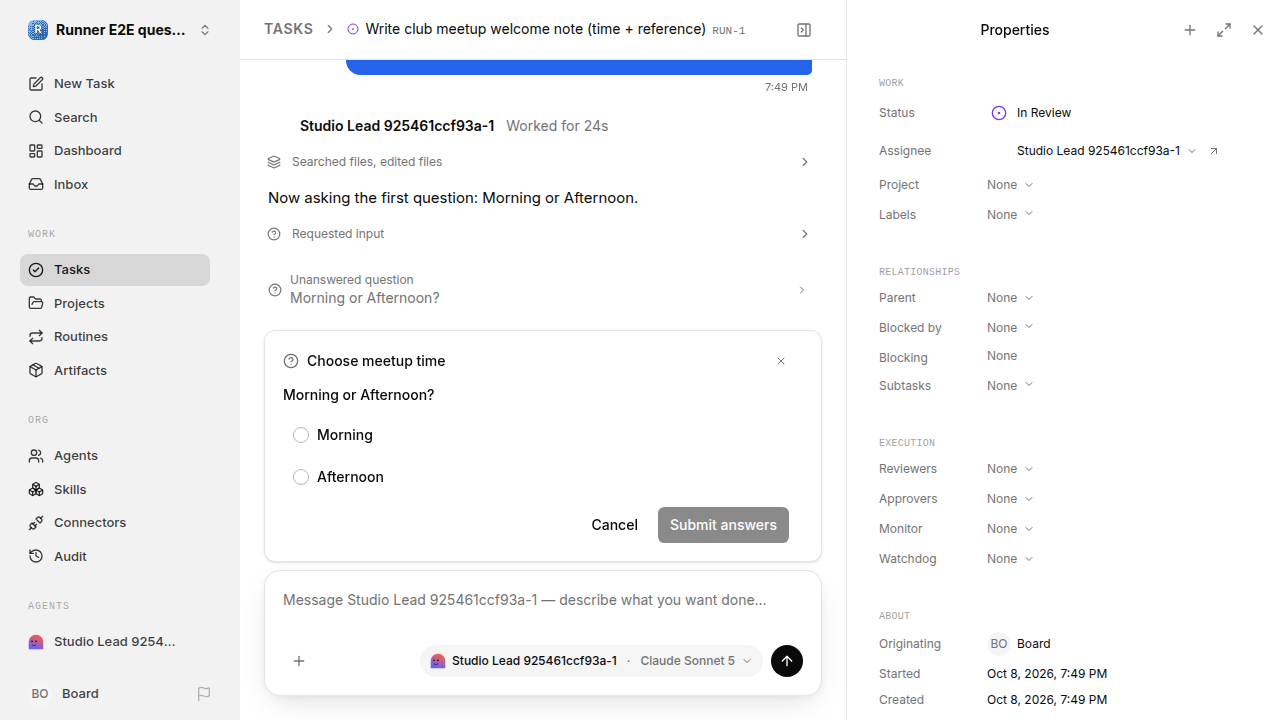This screenshot has height=720, width=1280.
Task: Open the Agents page
Action: 115,456
